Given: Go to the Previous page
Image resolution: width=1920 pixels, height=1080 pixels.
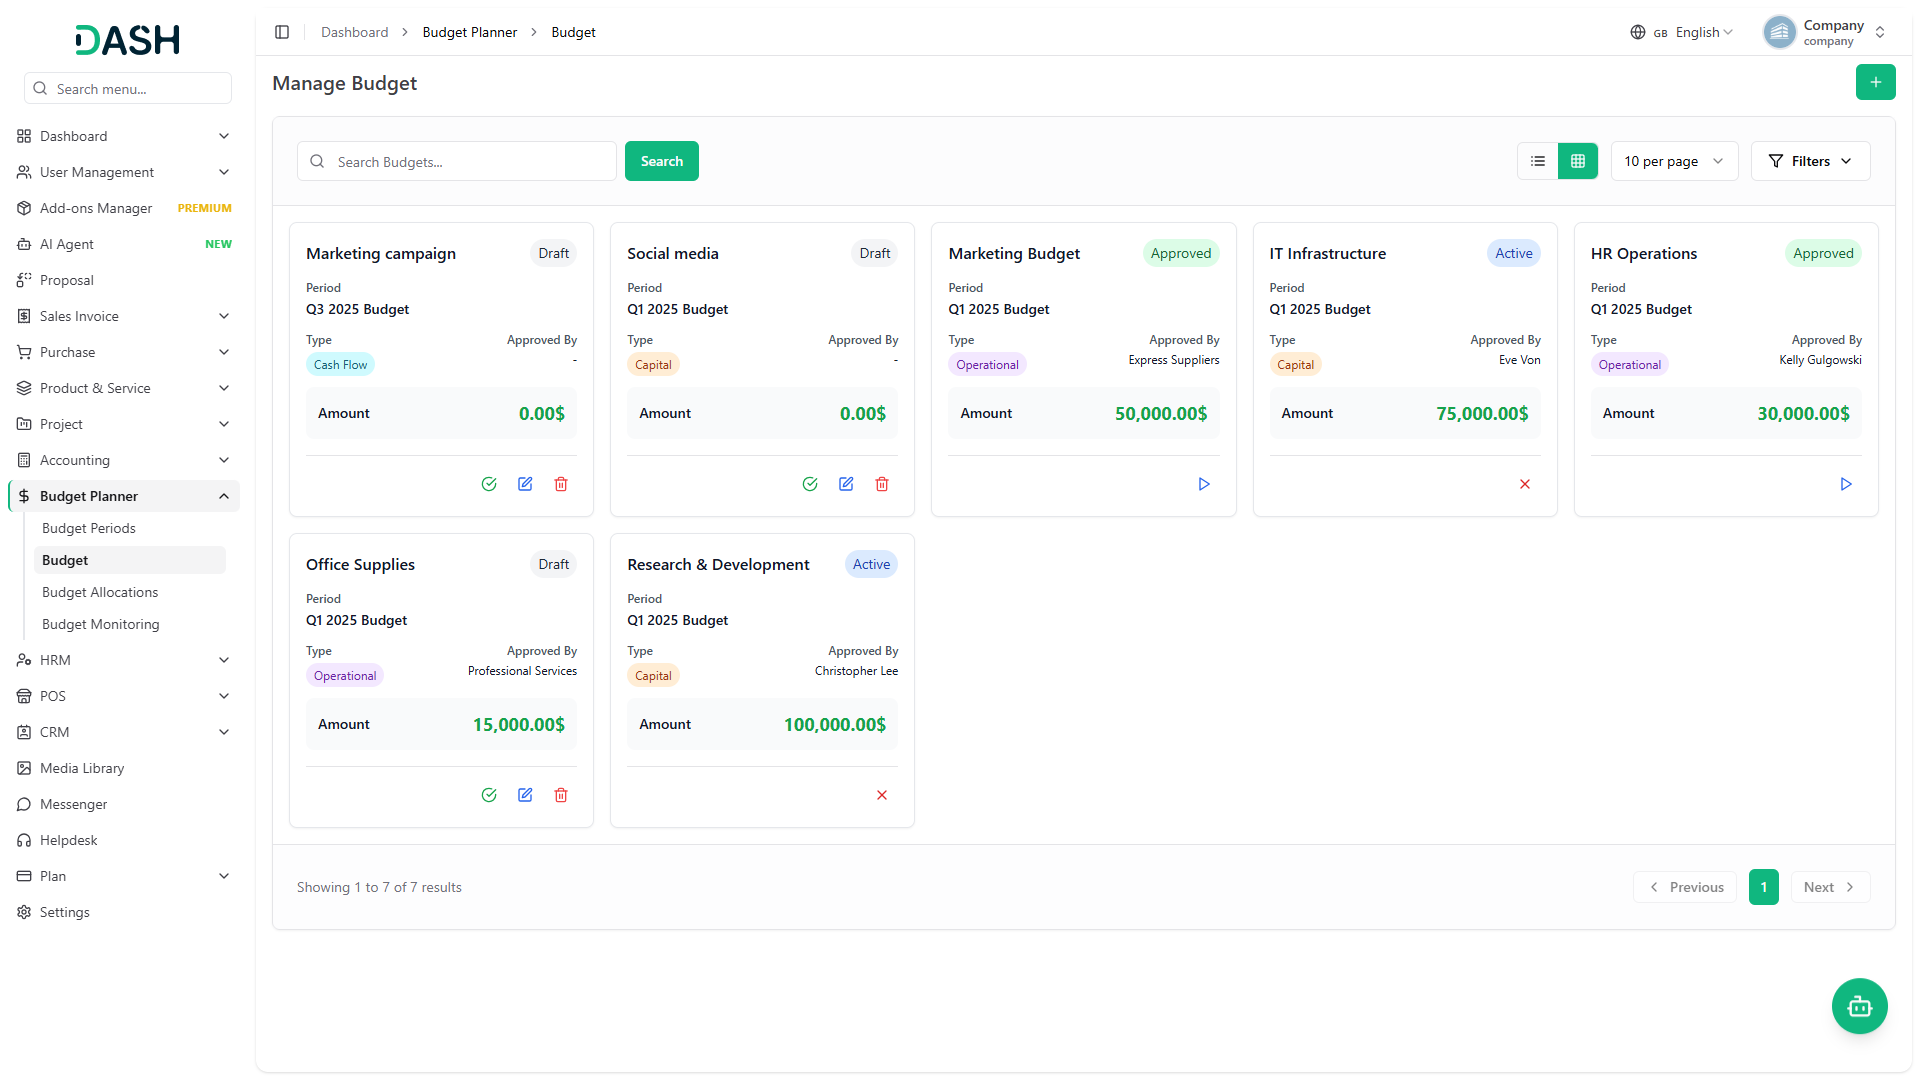Looking at the screenshot, I should tap(1686, 887).
